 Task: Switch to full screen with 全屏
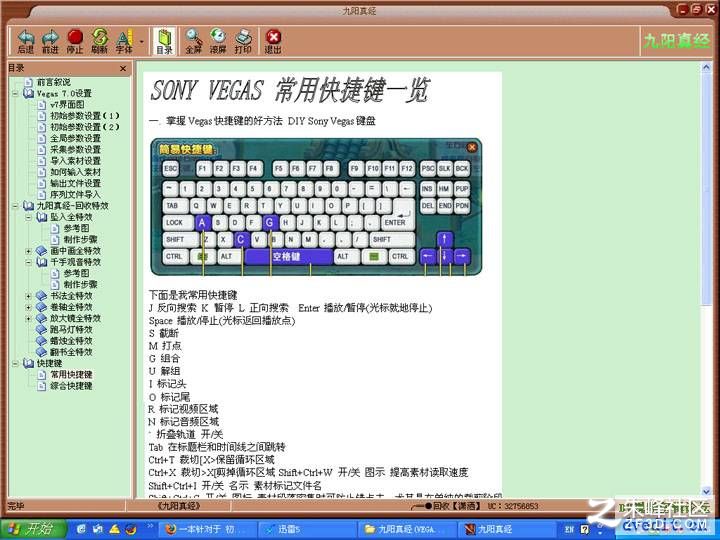coord(193,41)
